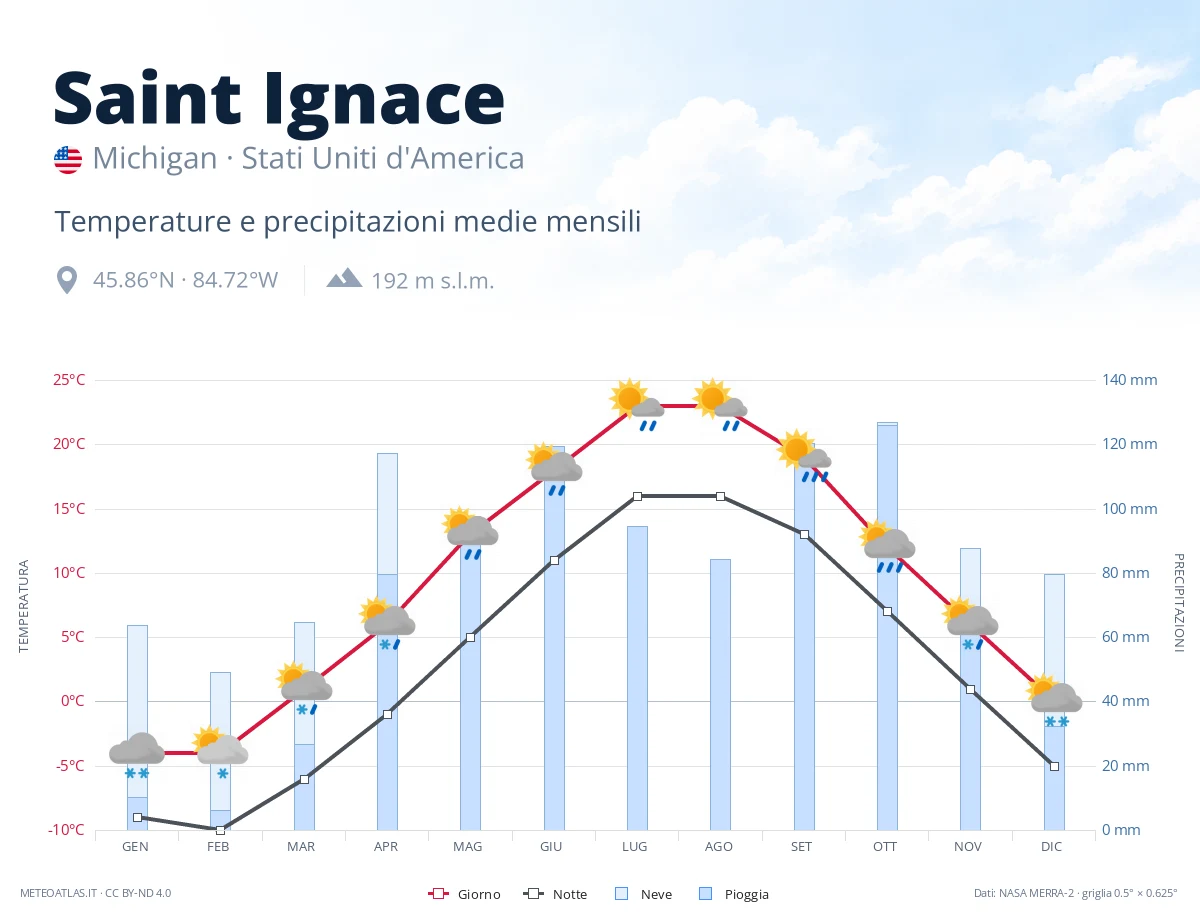The height and width of the screenshot is (920, 1200).
Task: Click the DIC month label
Action: tap(1051, 847)
